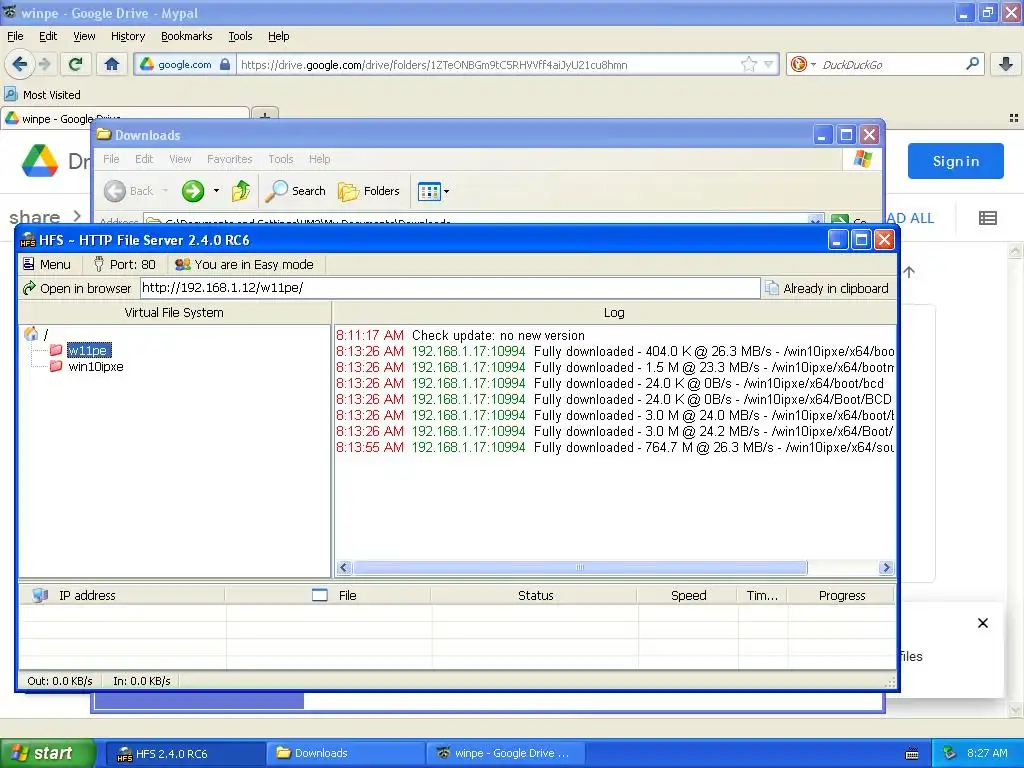
Task: Click Open in browser in HFS
Action: 77,288
